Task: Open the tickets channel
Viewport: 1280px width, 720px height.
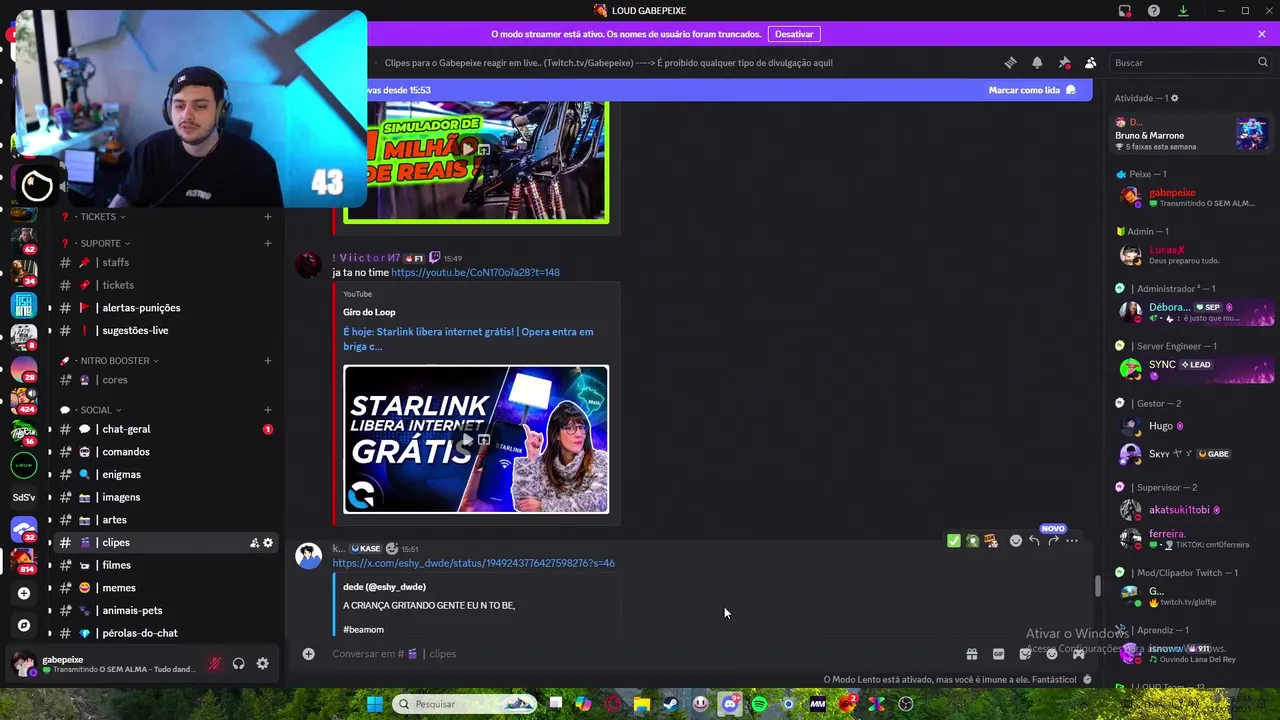Action: point(165,285)
